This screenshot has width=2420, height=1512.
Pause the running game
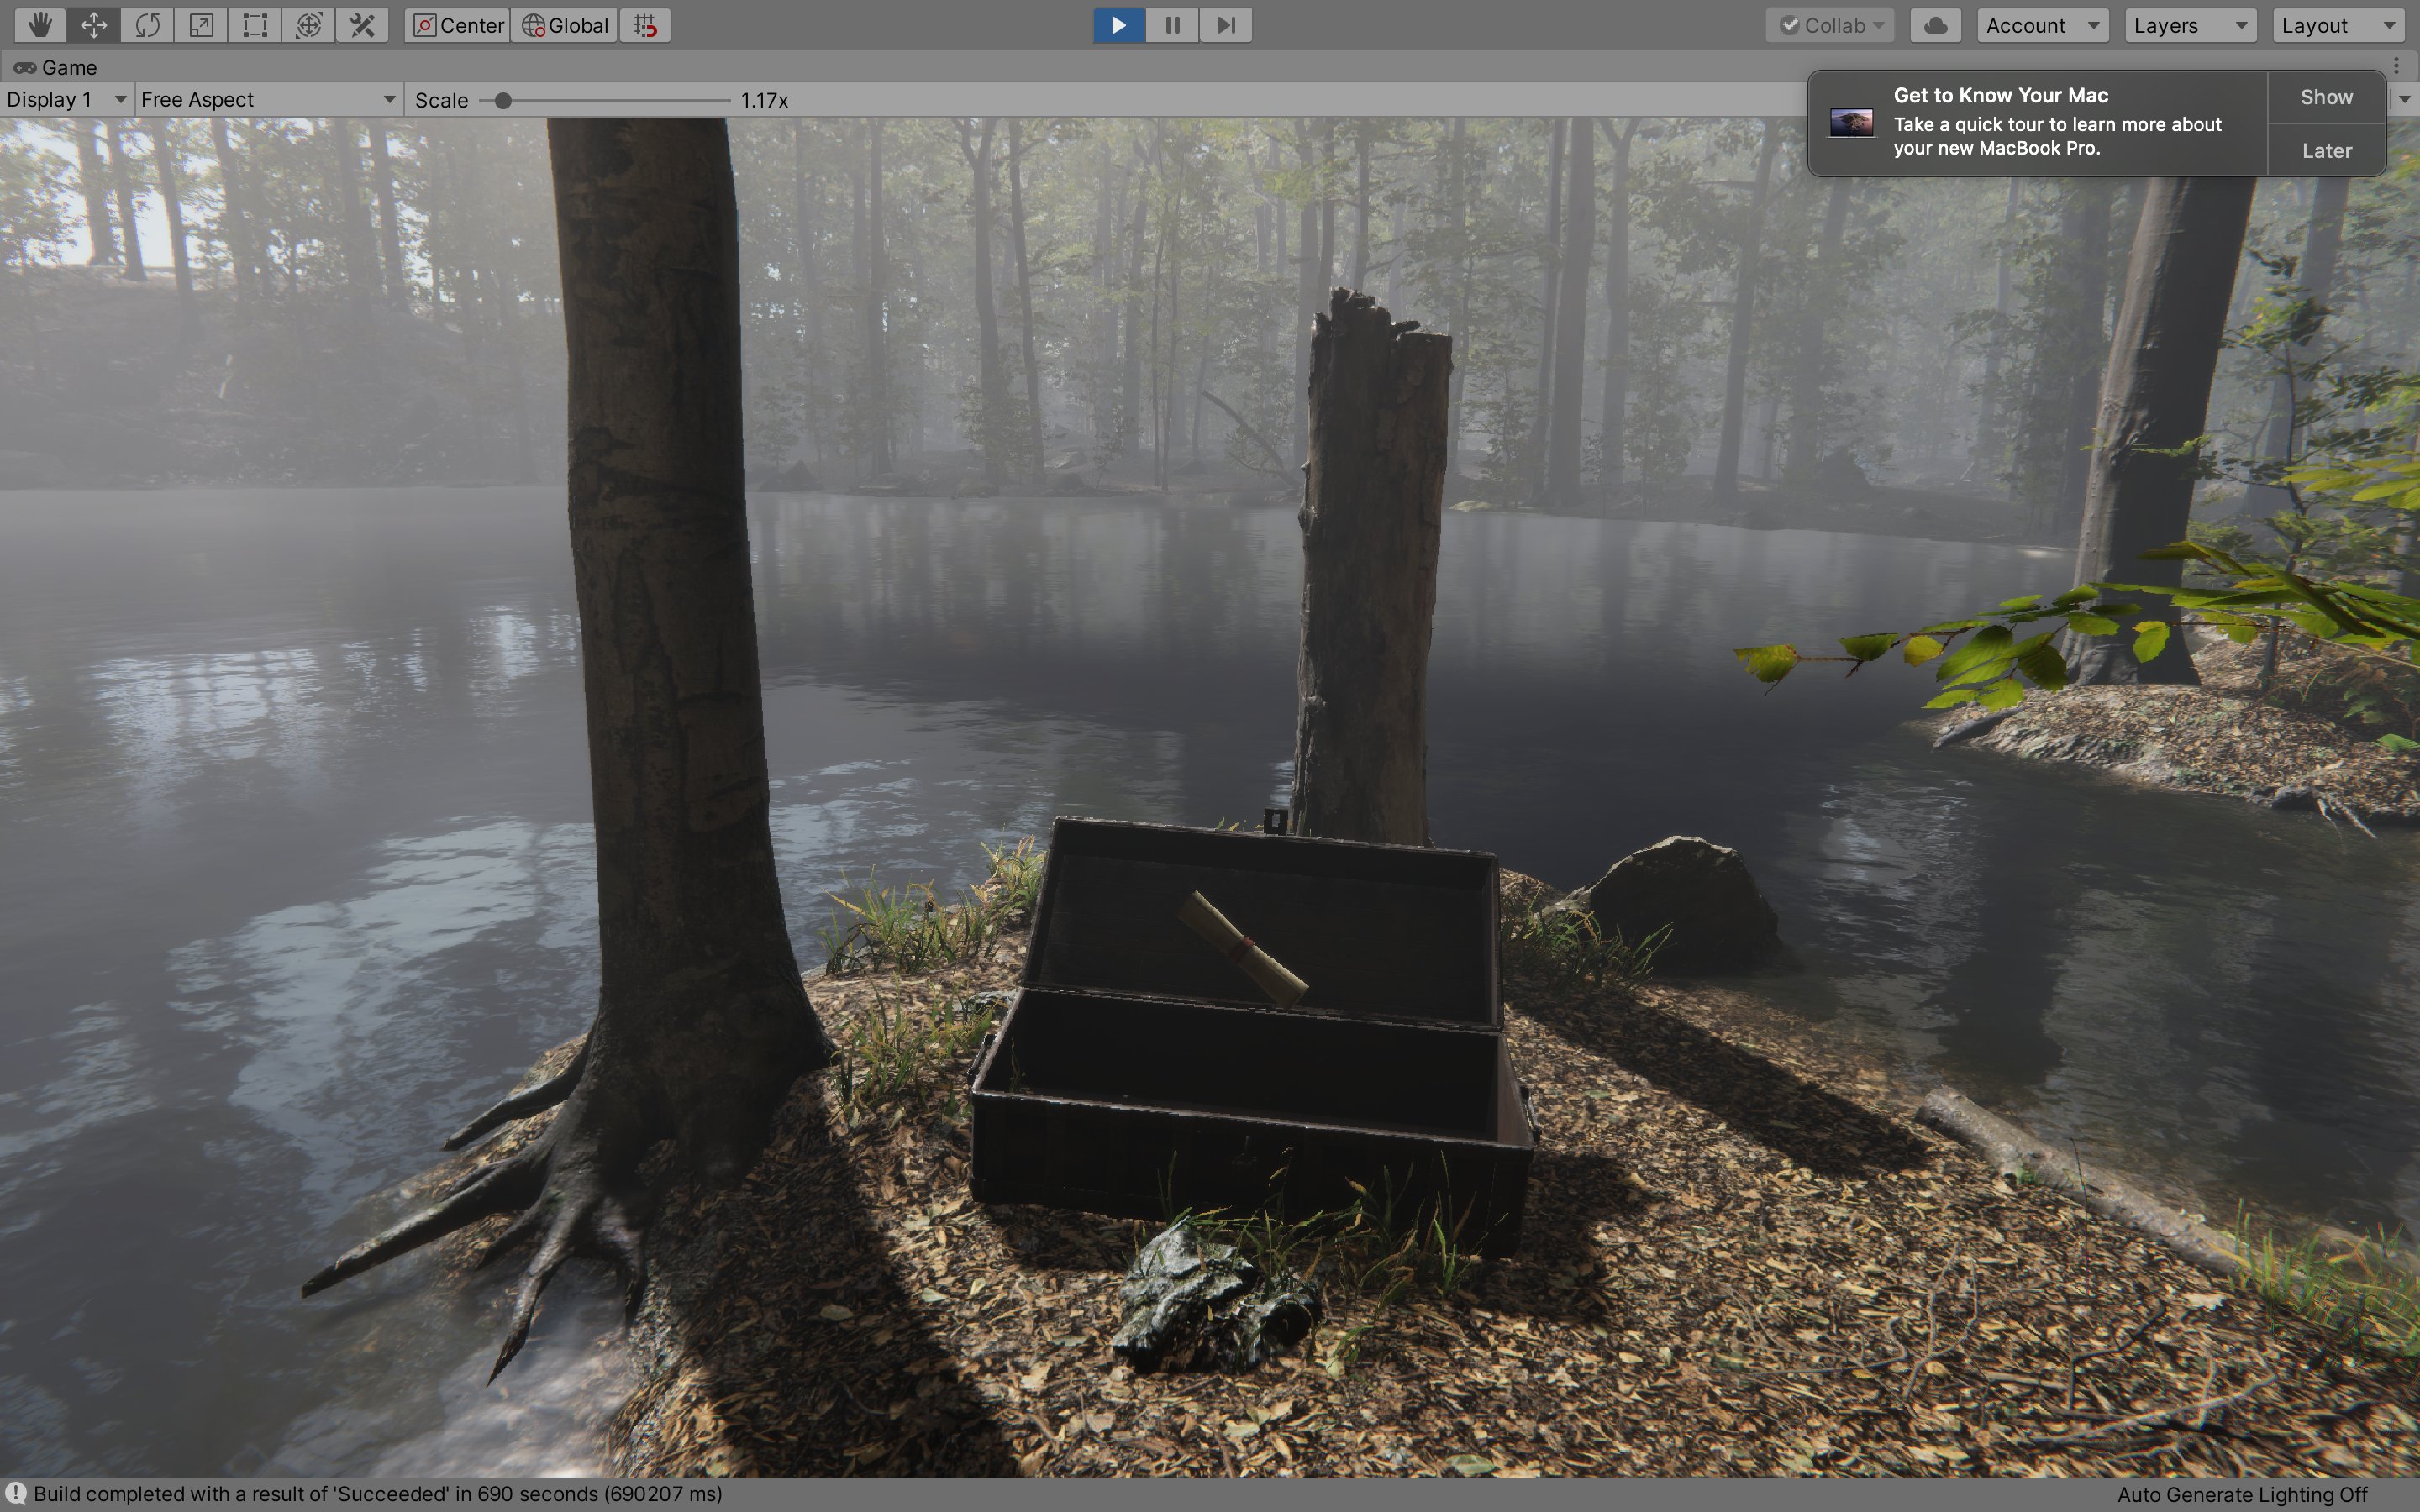(1173, 25)
